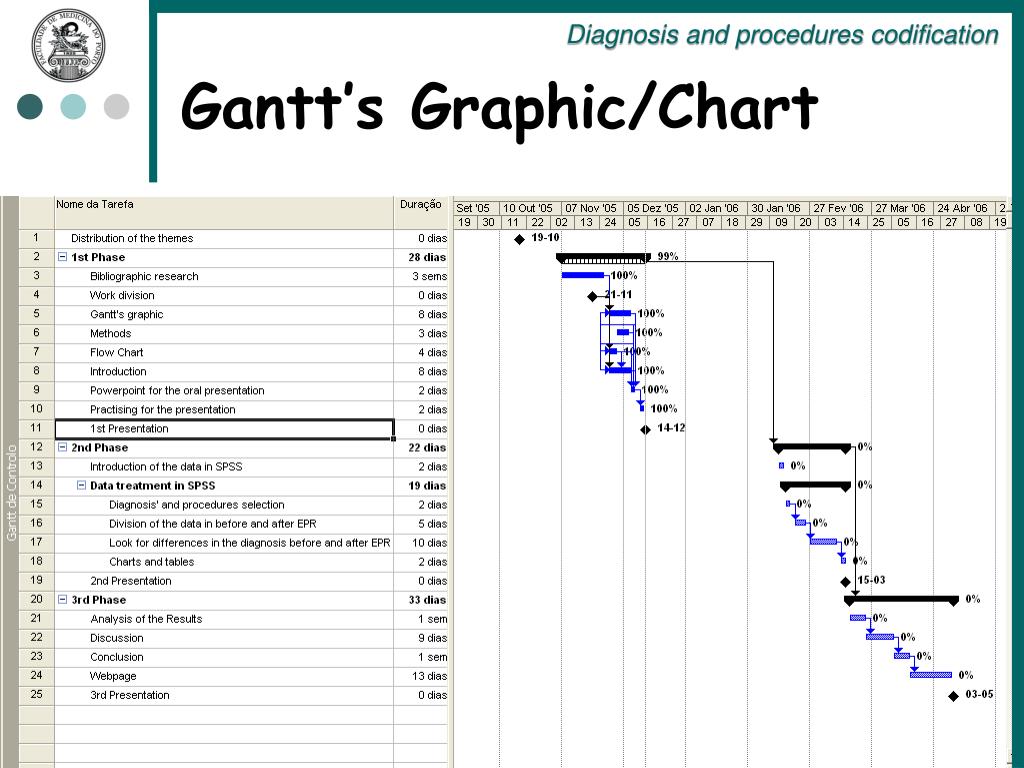Select row number 20 header
This screenshot has height=768, width=1024.
[37, 600]
